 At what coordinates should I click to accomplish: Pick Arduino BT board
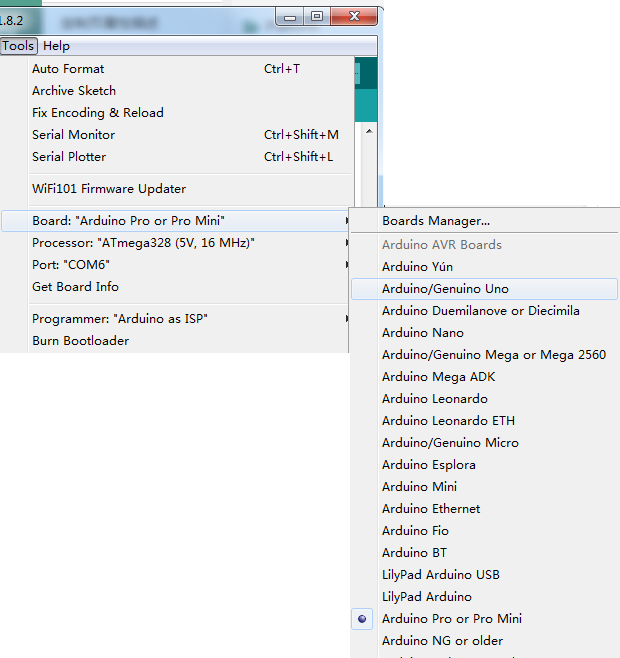484,553
